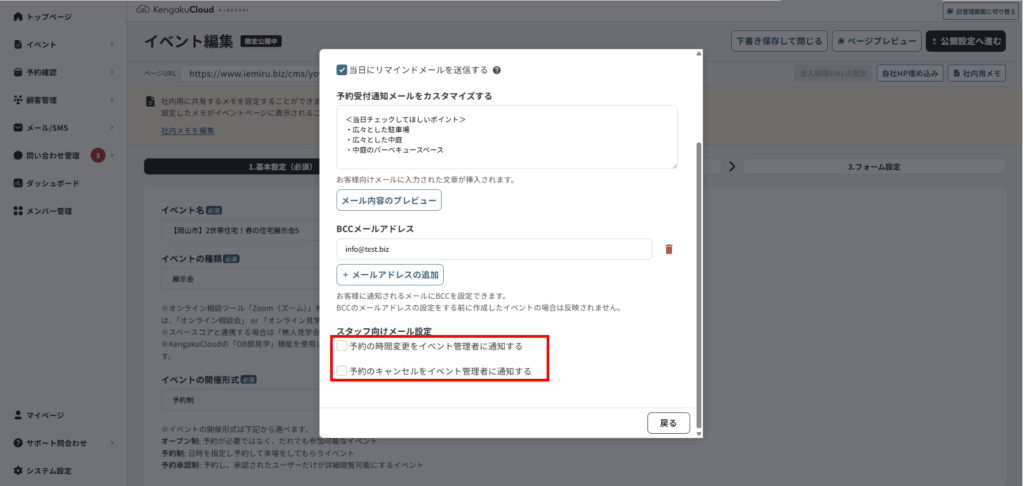
Task: Uncheck 当日にリマインドメールを送信する
Action: (x=342, y=69)
